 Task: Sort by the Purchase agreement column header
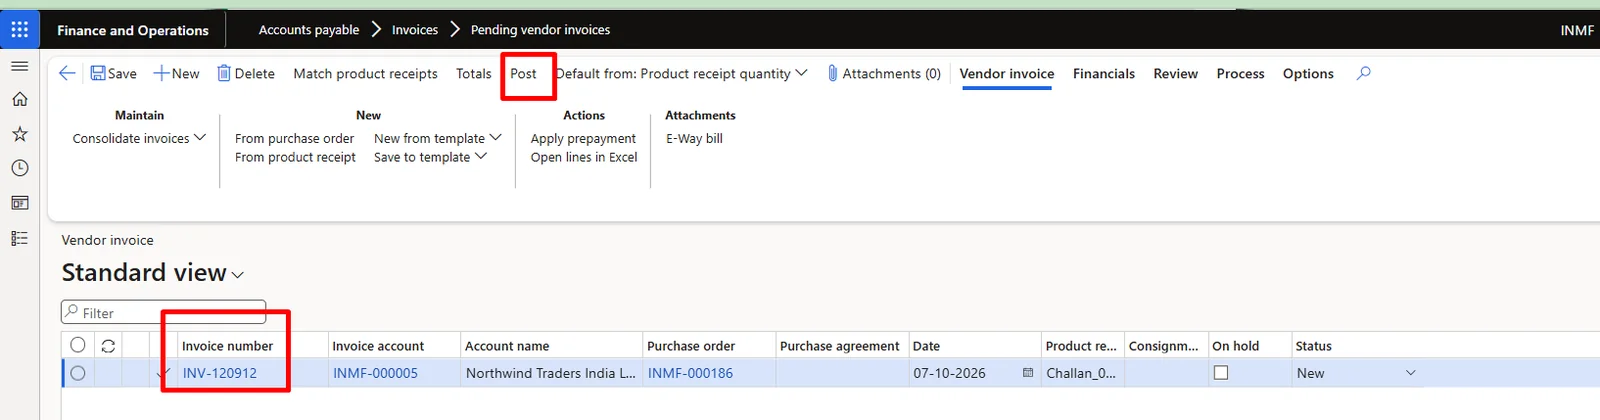coord(840,346)
